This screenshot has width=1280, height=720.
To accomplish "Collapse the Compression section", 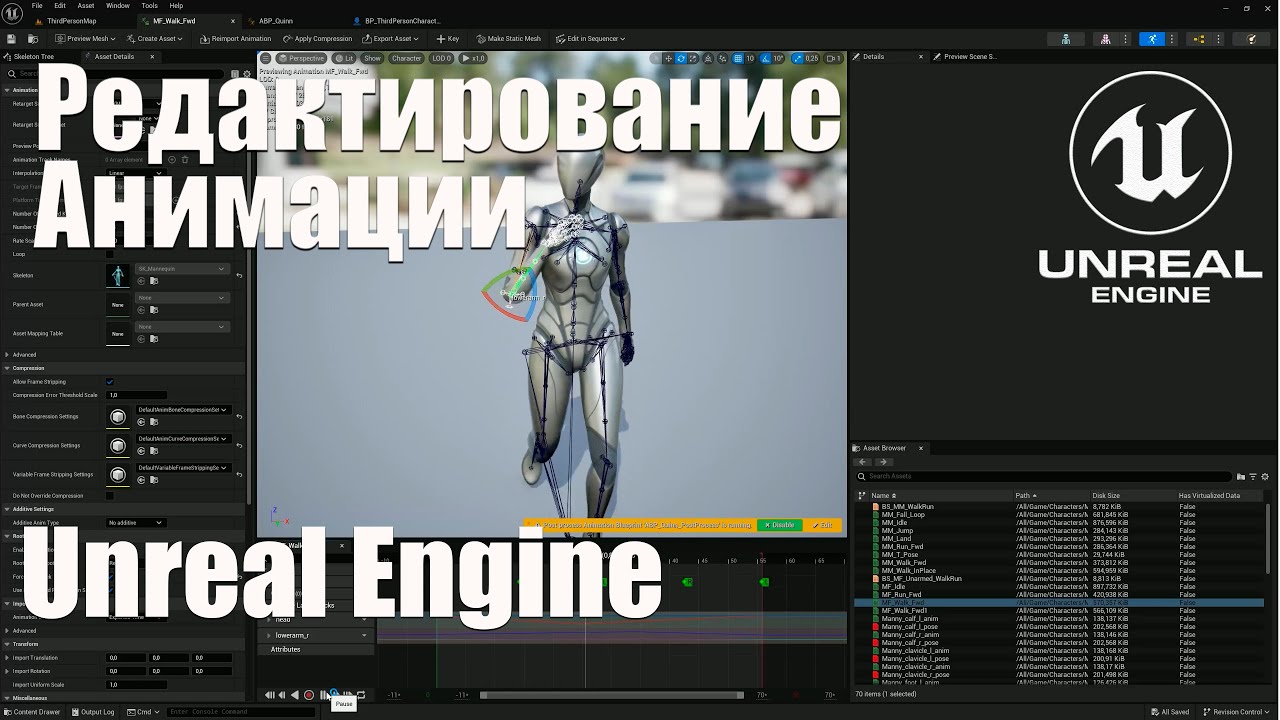I will point(7,368).
